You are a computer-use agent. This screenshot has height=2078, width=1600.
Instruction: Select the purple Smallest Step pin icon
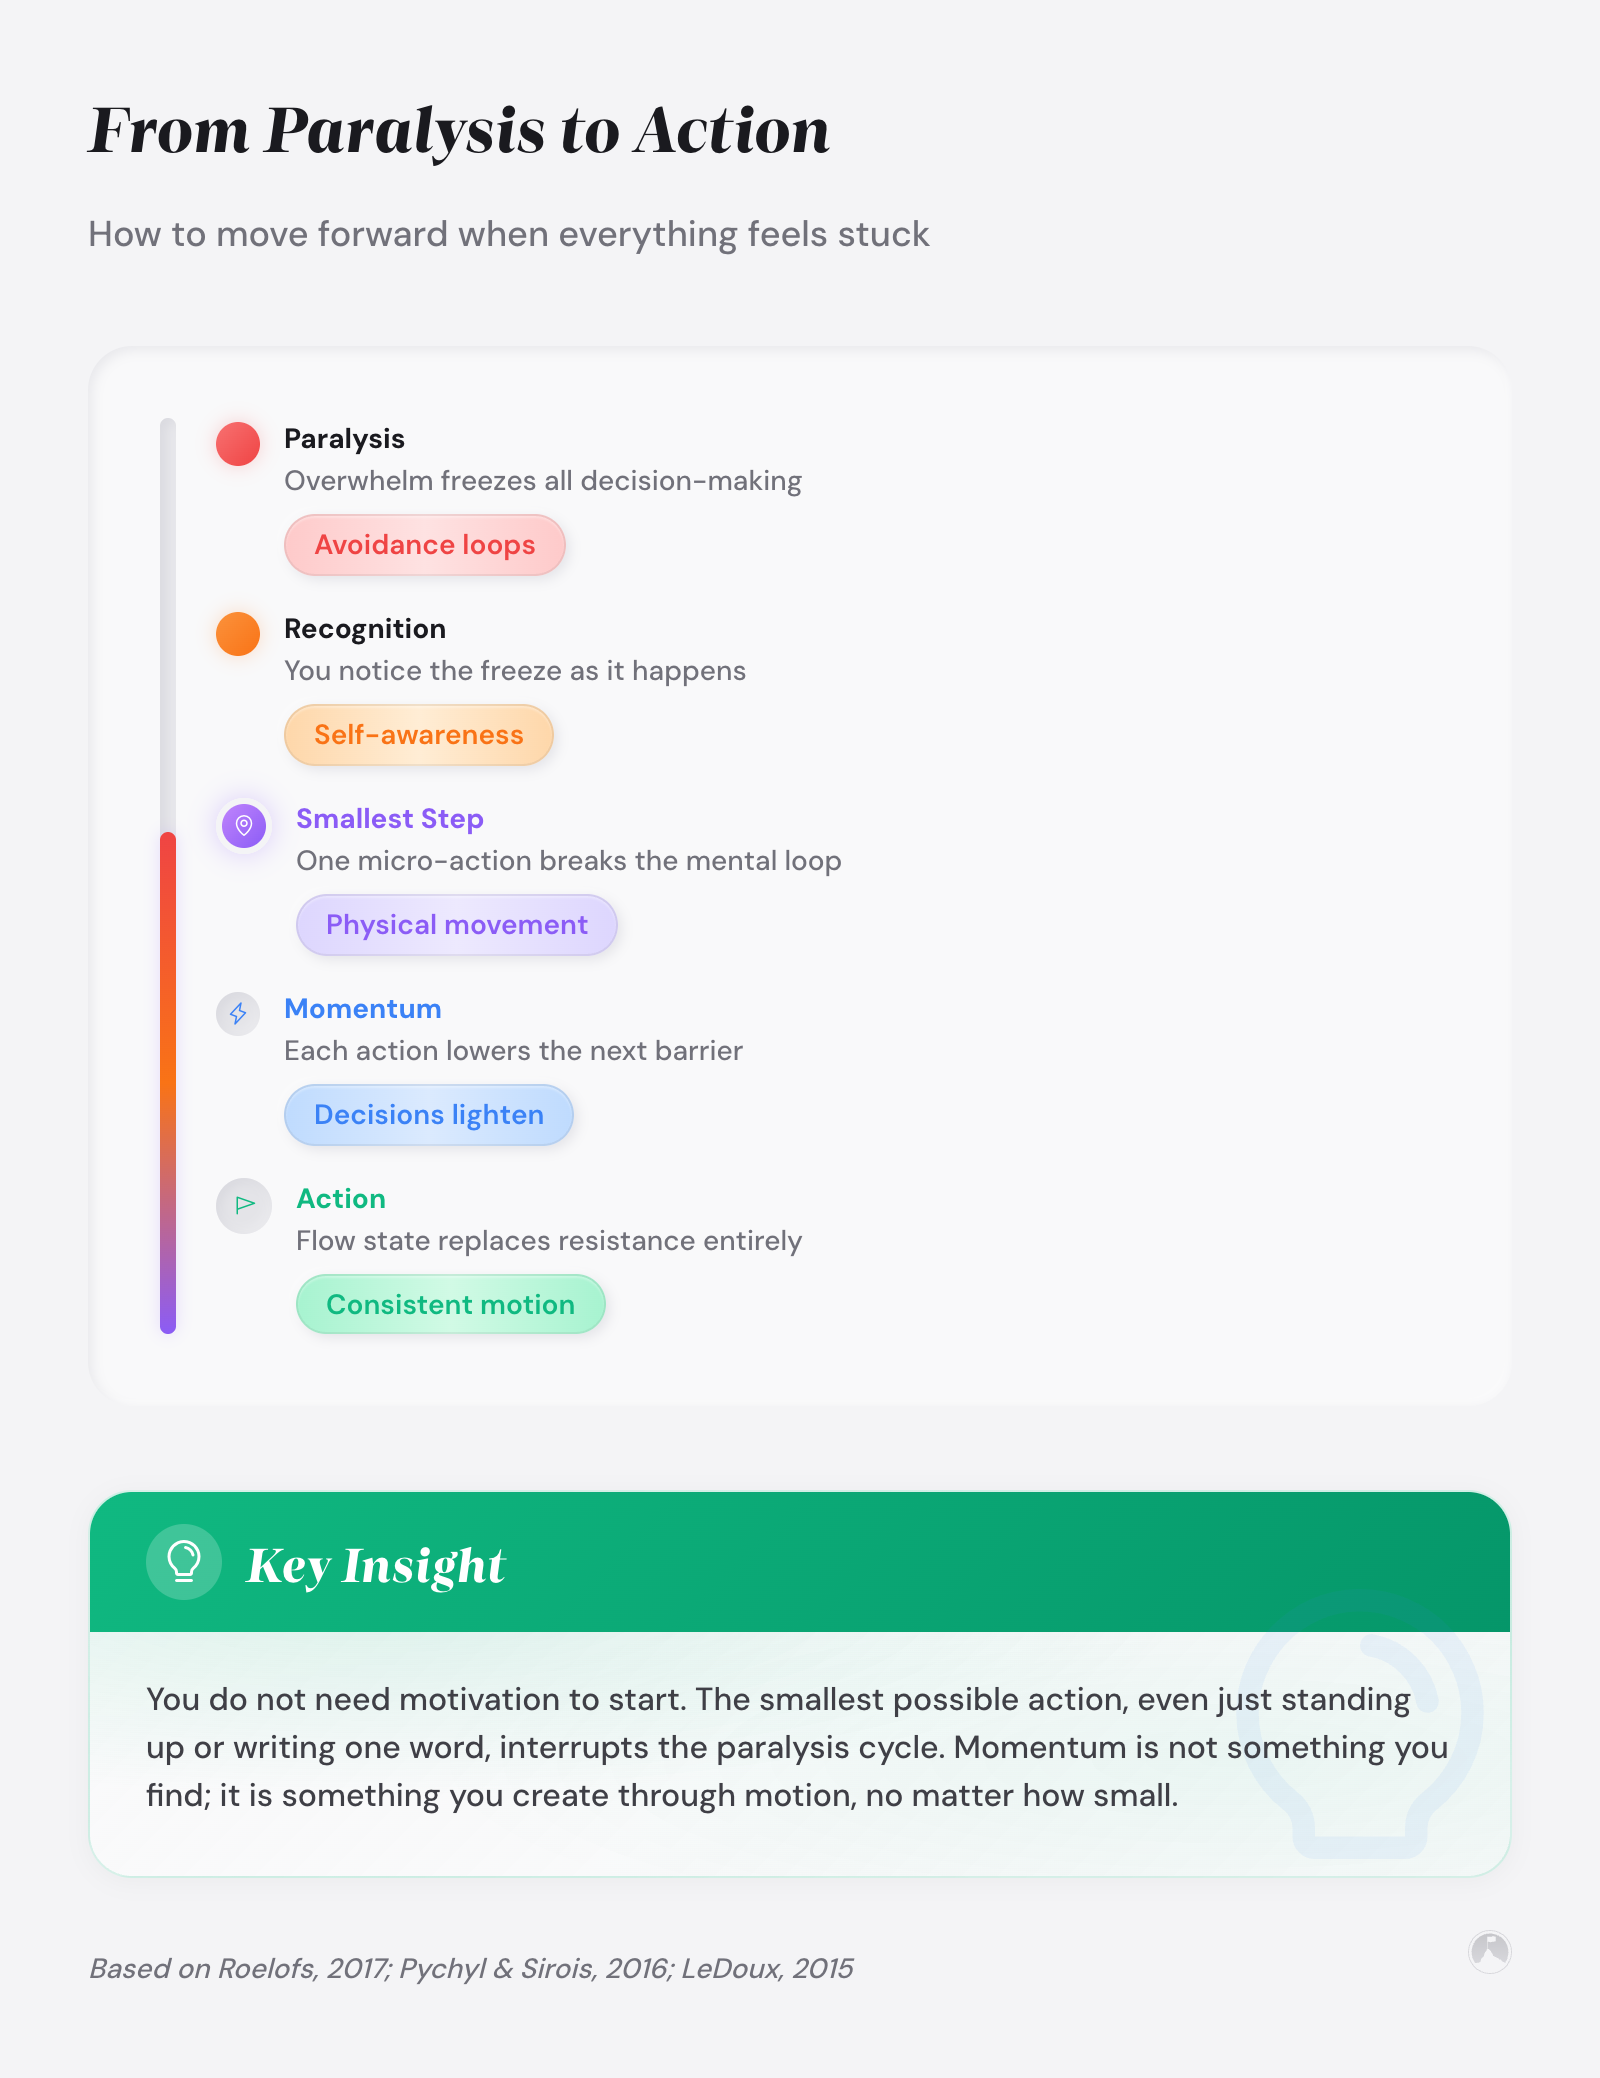coord(244,826)
